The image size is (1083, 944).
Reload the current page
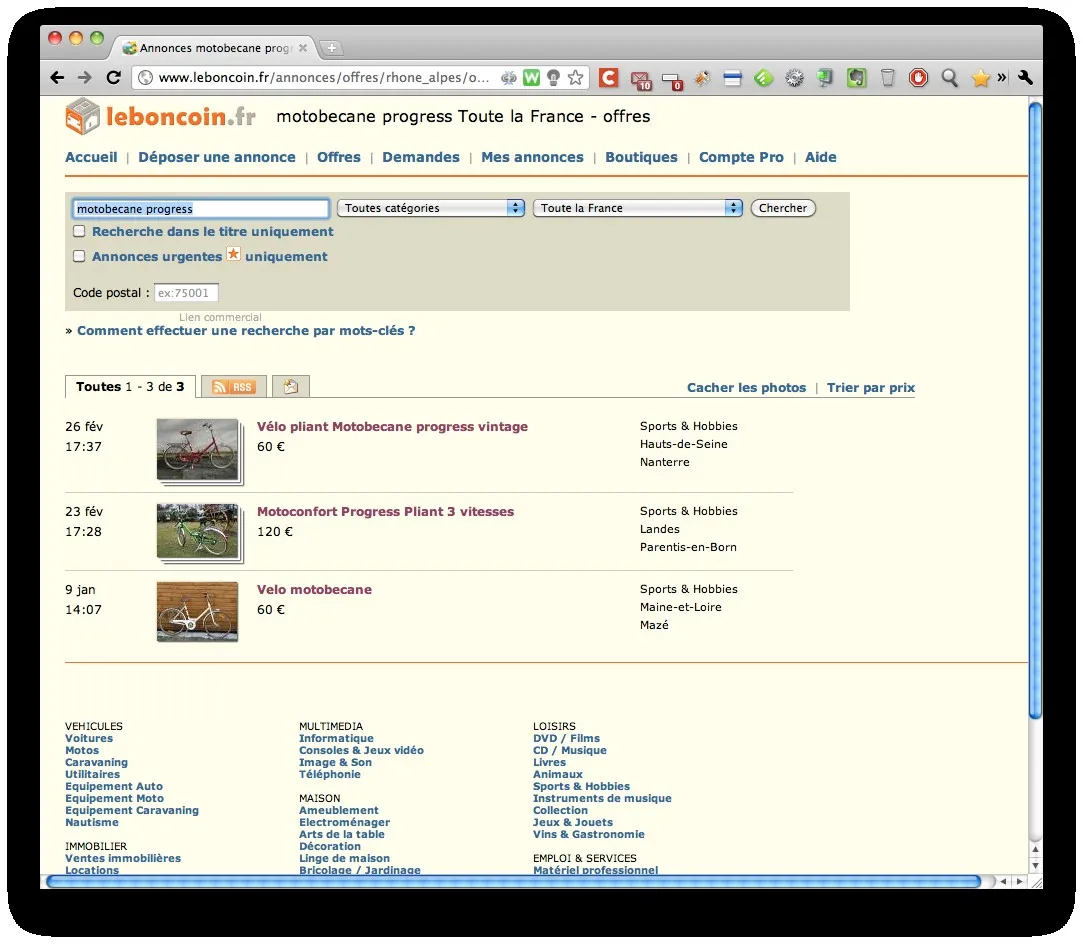[113, 77]
